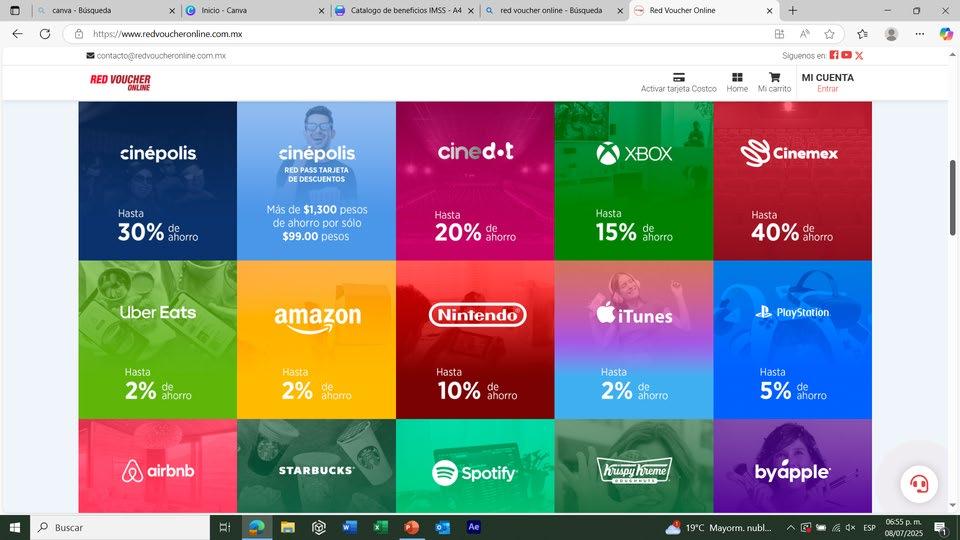Open the Cinépolis Red Pass tarjeta tile
The height and width of the screenshot is (540, 960).
(317, 181)
